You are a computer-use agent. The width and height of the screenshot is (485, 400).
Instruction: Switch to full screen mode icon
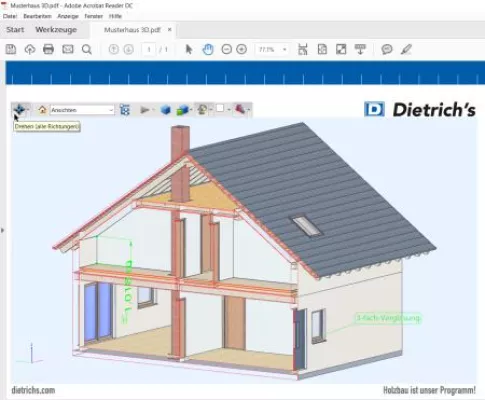coord(341,49)
